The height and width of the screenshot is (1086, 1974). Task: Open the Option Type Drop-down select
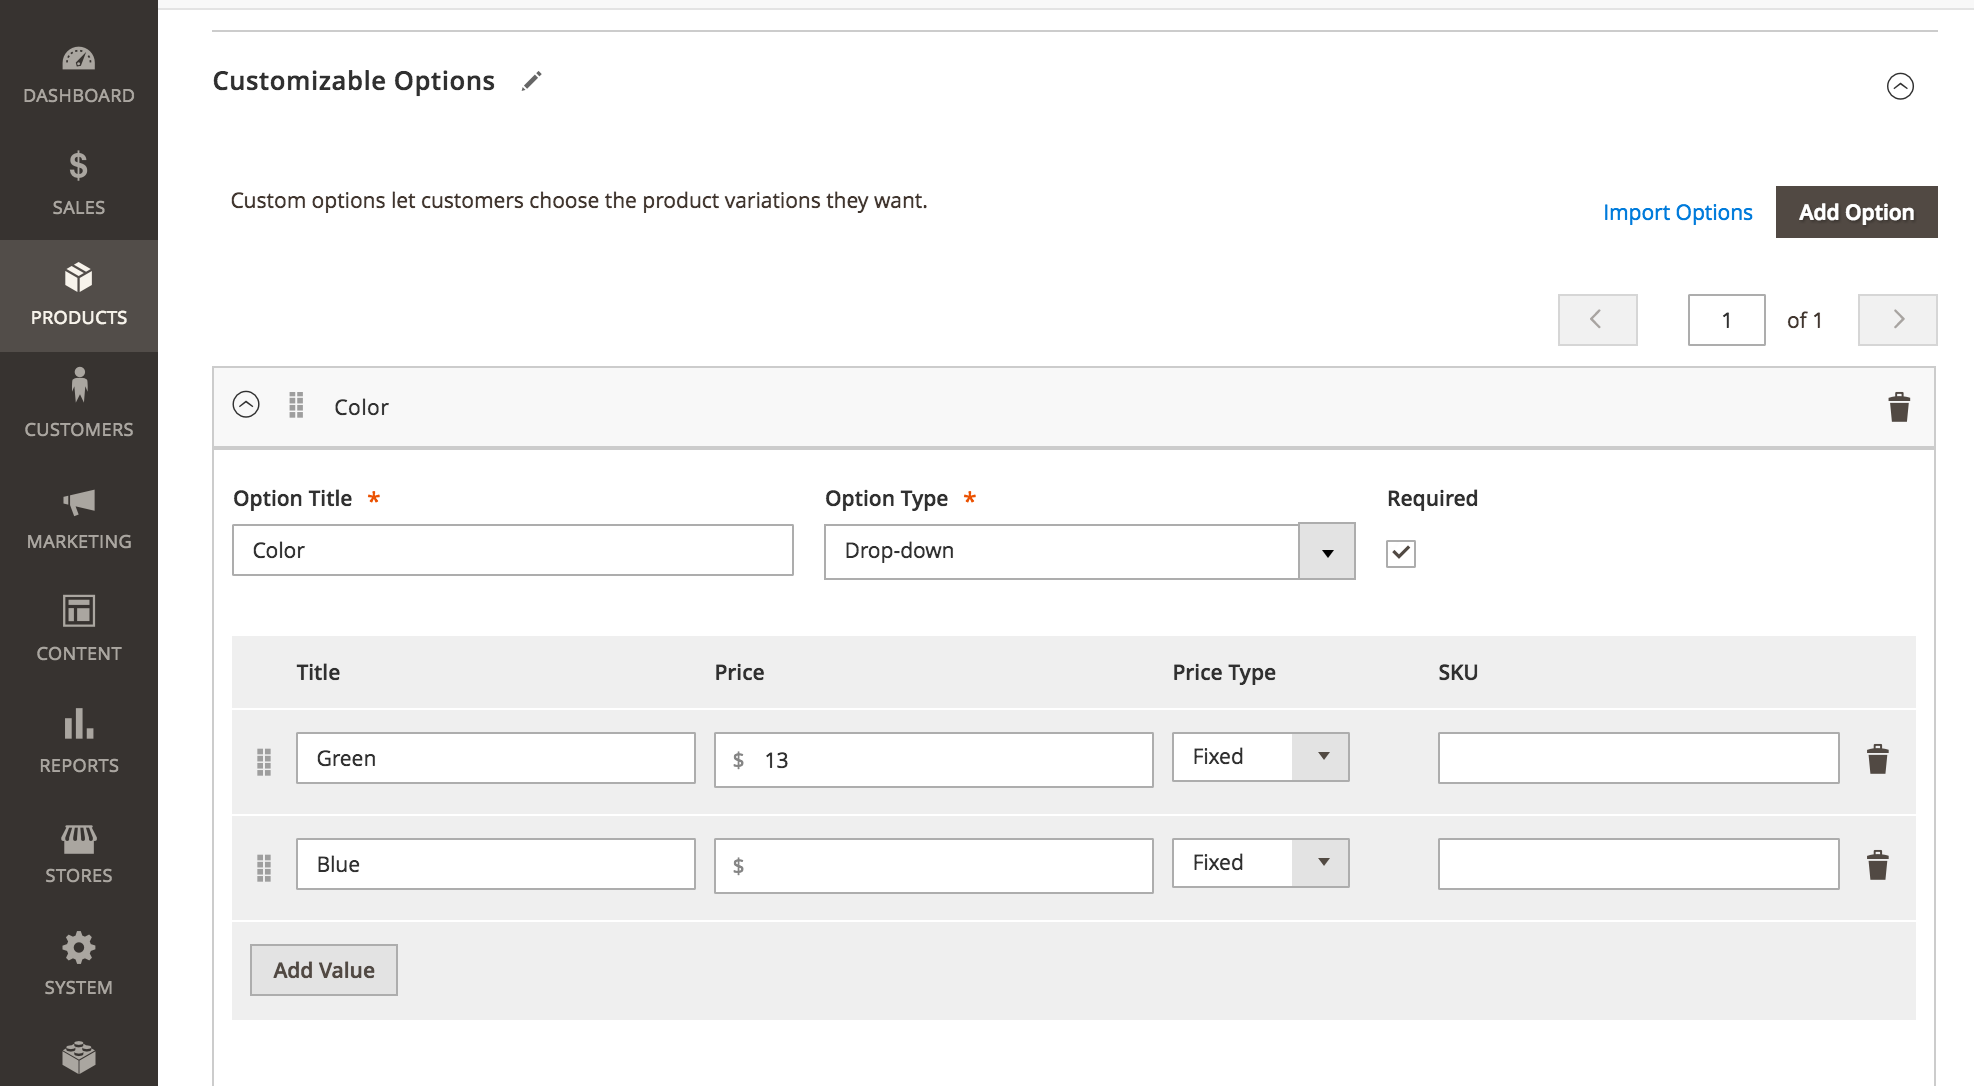point(1090,551)
